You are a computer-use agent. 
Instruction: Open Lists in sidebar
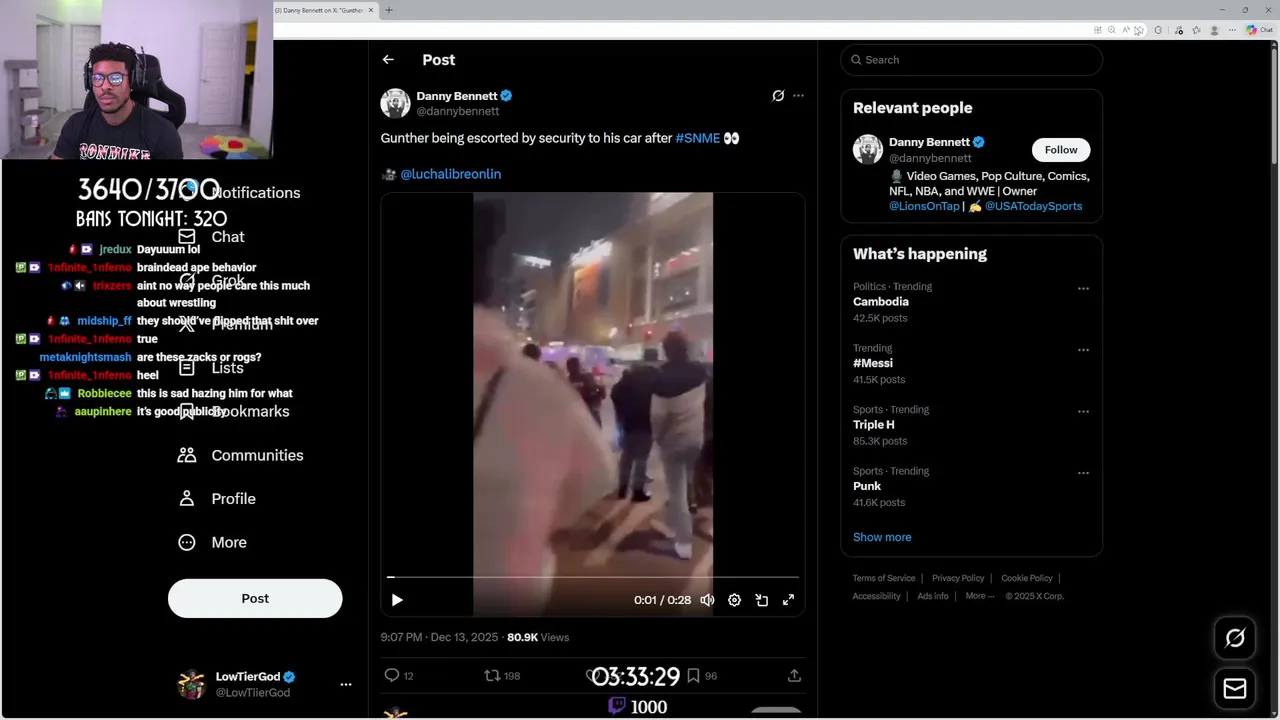click(211, 368)
